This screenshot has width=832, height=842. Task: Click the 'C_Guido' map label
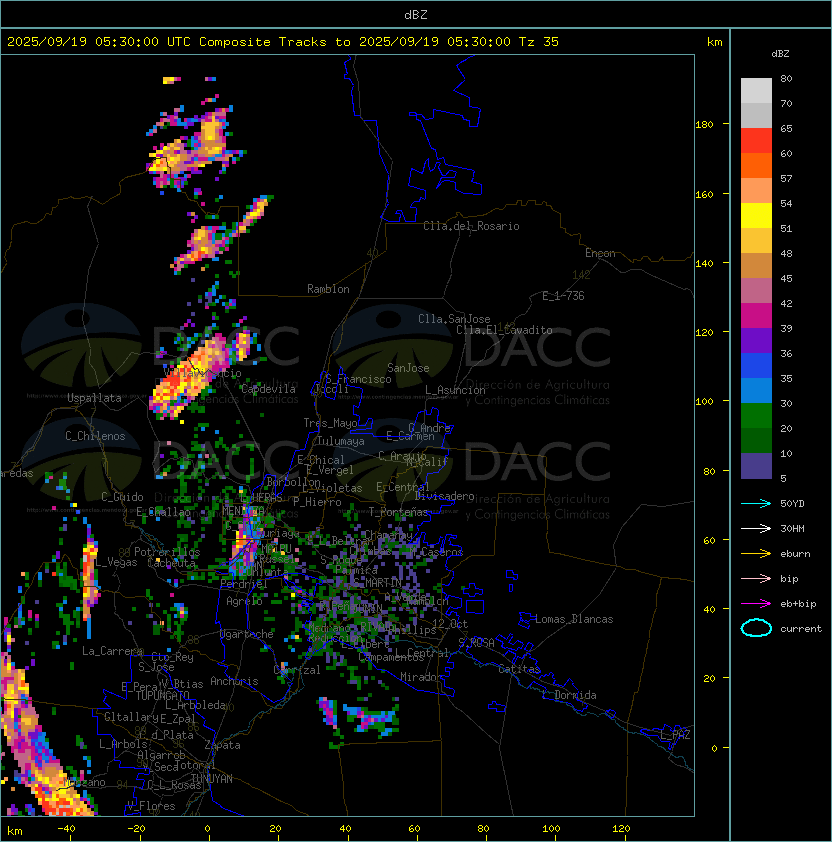(x=122, y=497)
